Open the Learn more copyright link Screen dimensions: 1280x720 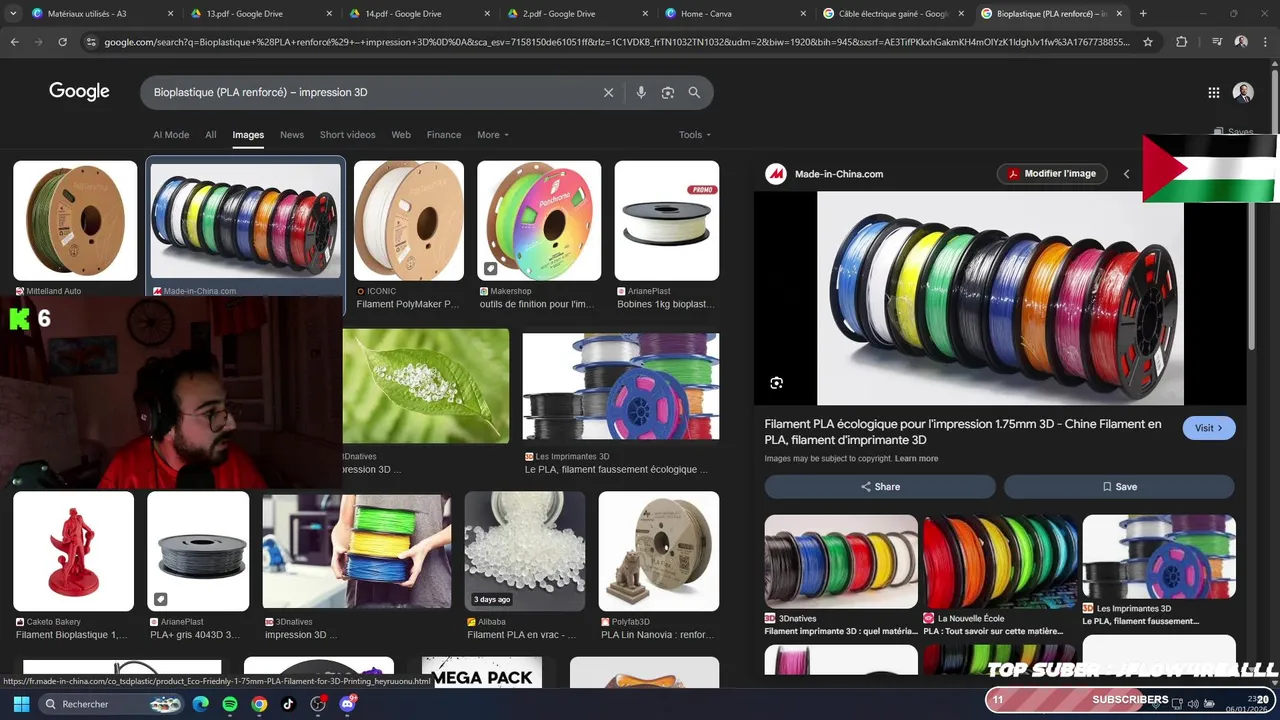click(x=916, y=459)
